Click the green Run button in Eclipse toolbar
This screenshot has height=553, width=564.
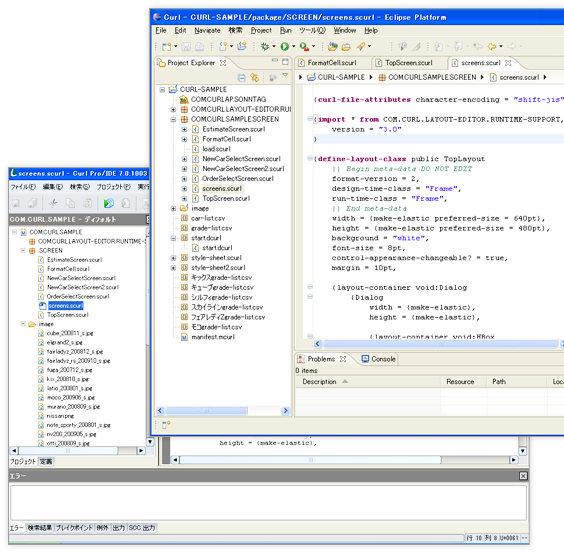click(x=285, y=46)
